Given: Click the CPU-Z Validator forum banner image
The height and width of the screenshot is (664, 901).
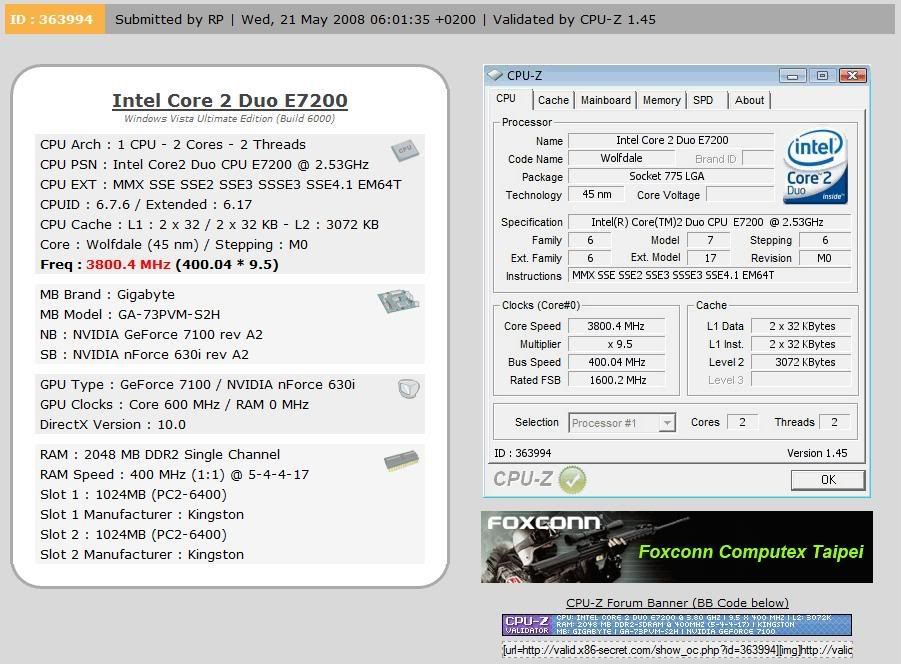Looking at the screenshot, I should click(x=677, y=624).
